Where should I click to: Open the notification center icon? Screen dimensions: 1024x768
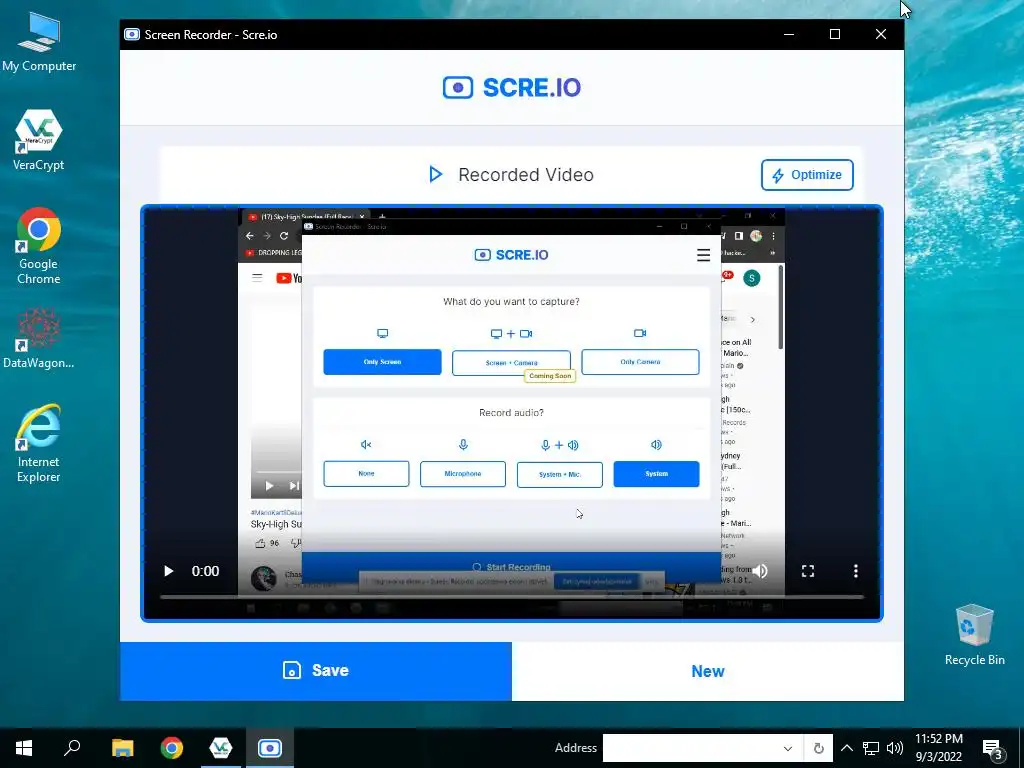pos(992,748)
